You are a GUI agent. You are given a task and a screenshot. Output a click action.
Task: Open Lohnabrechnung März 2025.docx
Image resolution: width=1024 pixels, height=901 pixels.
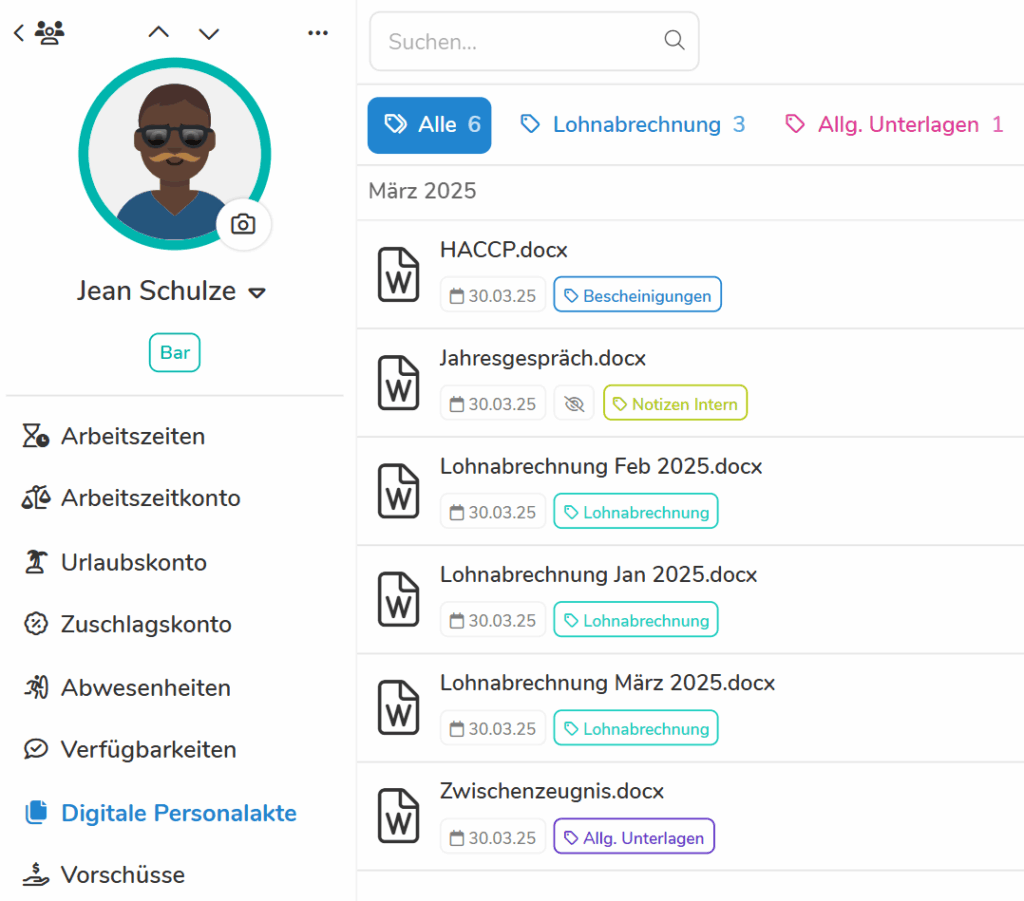click(x=607, y=684)
